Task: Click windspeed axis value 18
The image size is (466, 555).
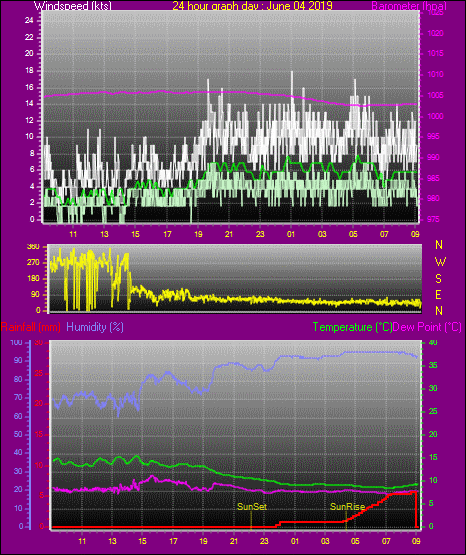Action: 29,70
